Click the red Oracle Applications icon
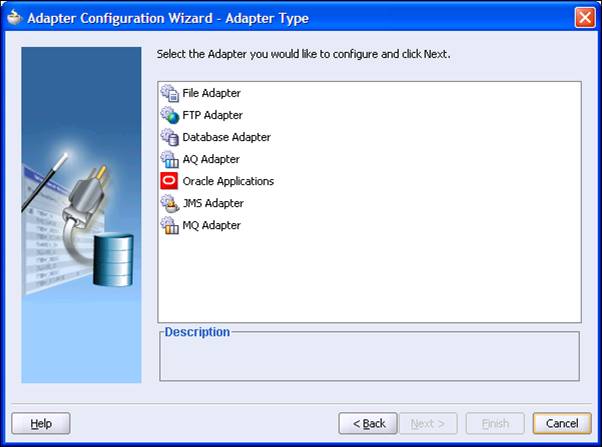This screenshot has height=447, width=602. pyautogui.click(x=169, y=181)
